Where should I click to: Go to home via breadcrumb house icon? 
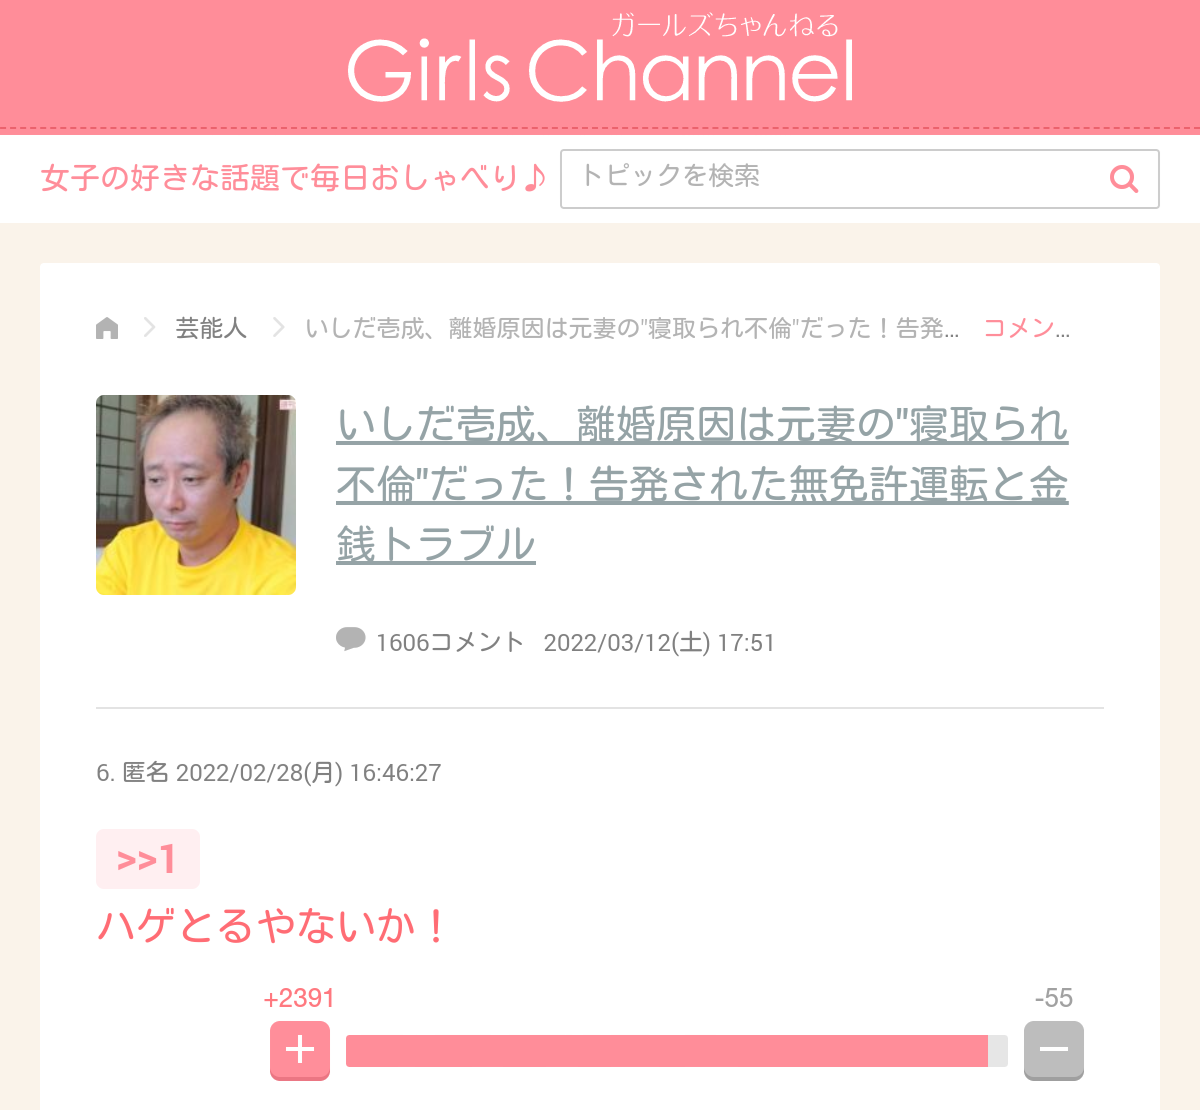pyautogui.click(x=107, y=328)
